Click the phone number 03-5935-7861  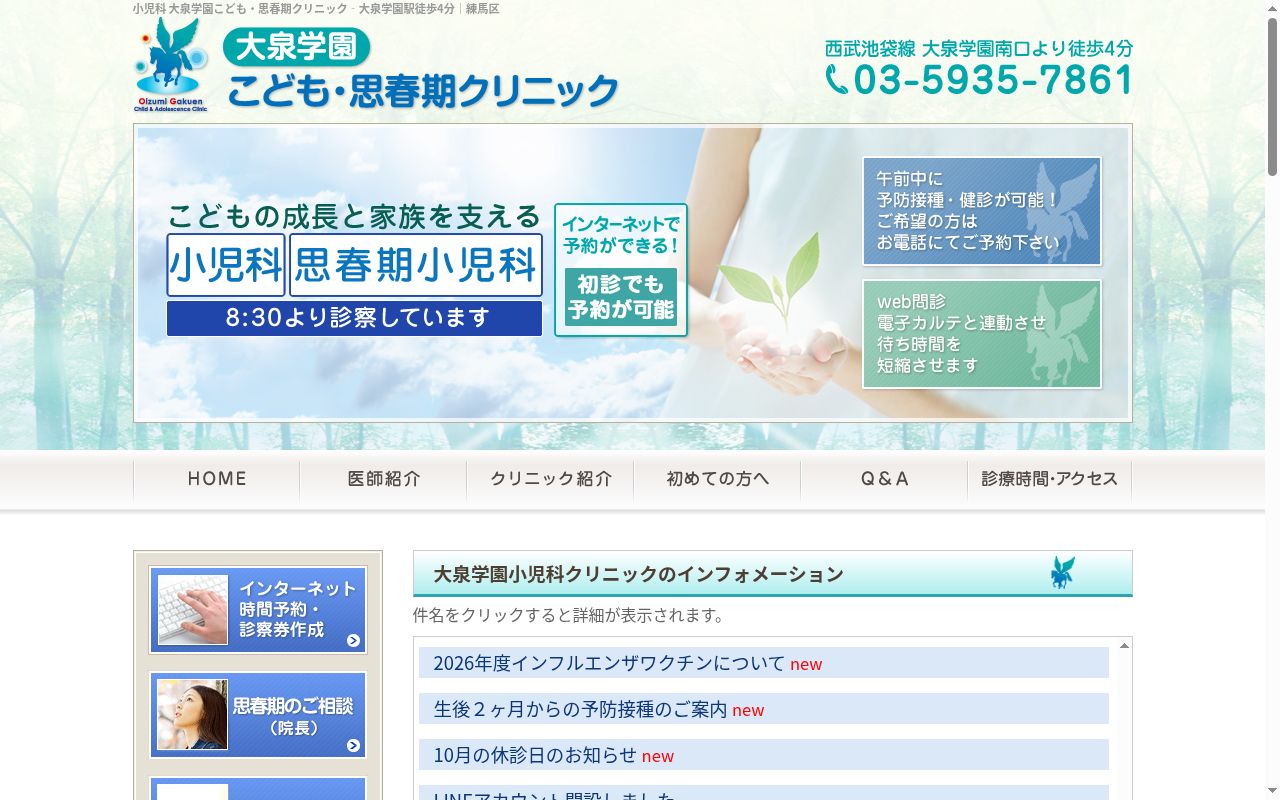[993, 80]
